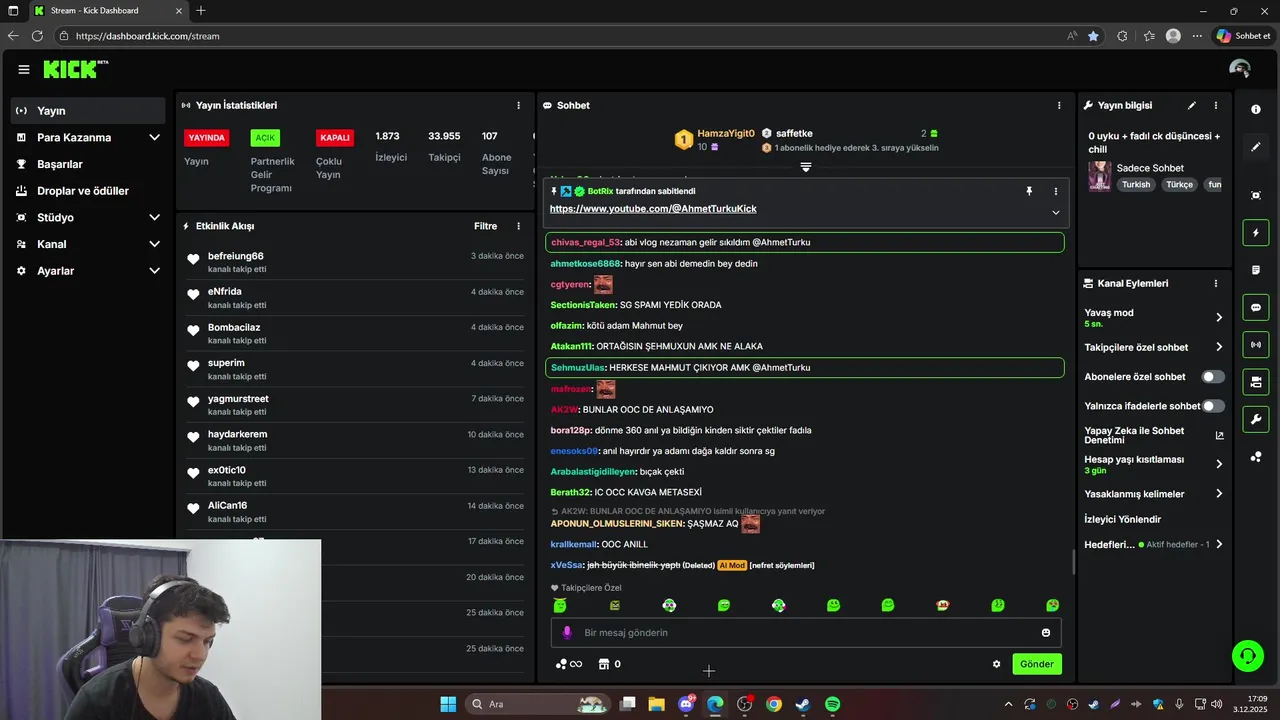
Task: Toggle Abonelere özel sohbet switch
Action: pyautogui.click(x=1213, y=377)
